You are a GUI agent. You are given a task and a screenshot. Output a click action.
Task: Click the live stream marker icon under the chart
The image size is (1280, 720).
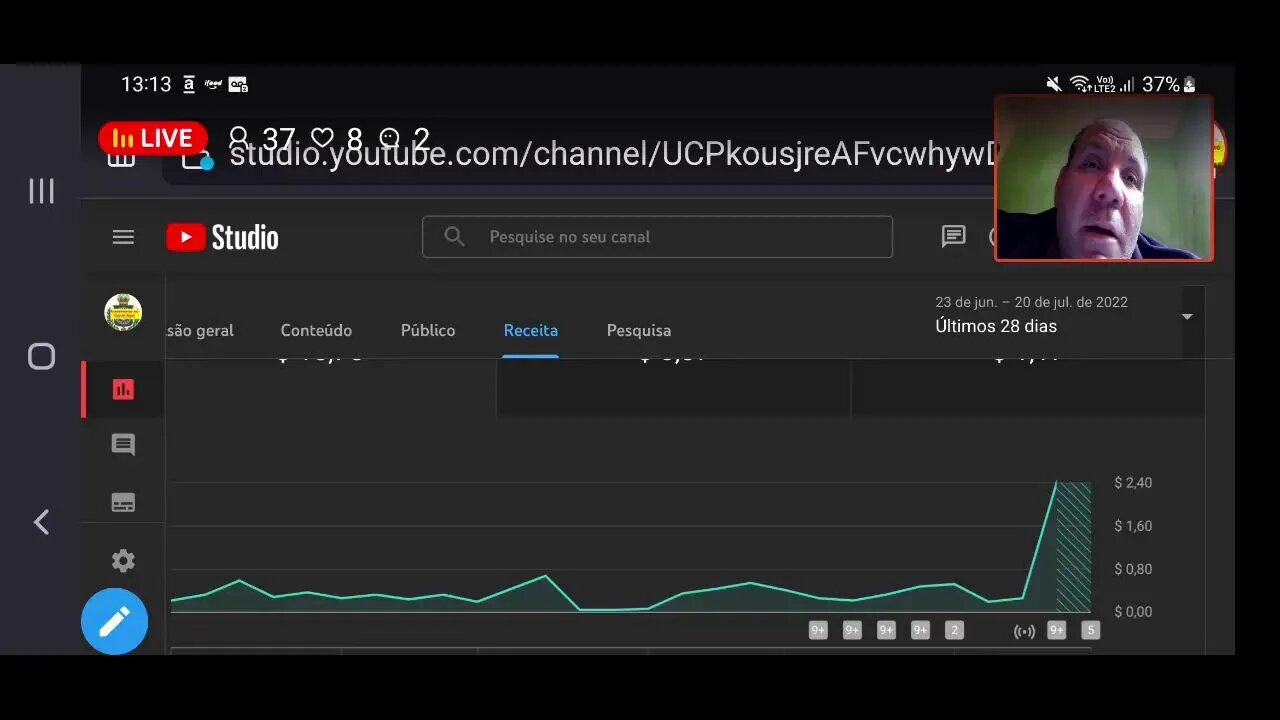(x=1024, y=631)
